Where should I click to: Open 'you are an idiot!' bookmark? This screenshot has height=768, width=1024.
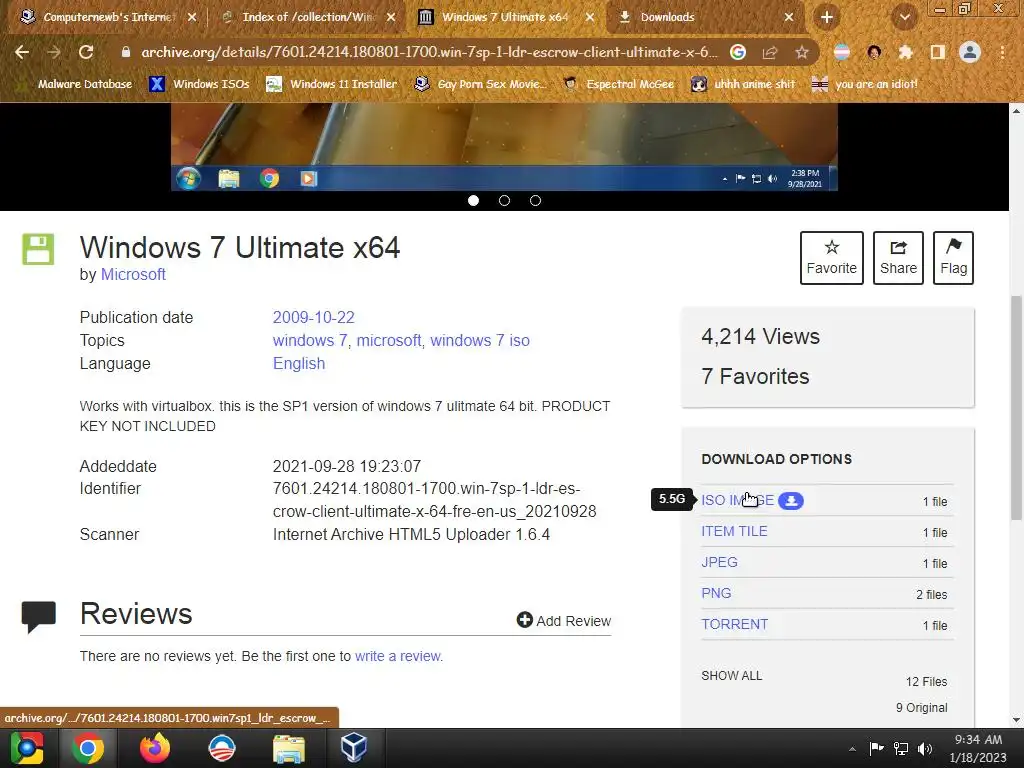pos(865,84)
